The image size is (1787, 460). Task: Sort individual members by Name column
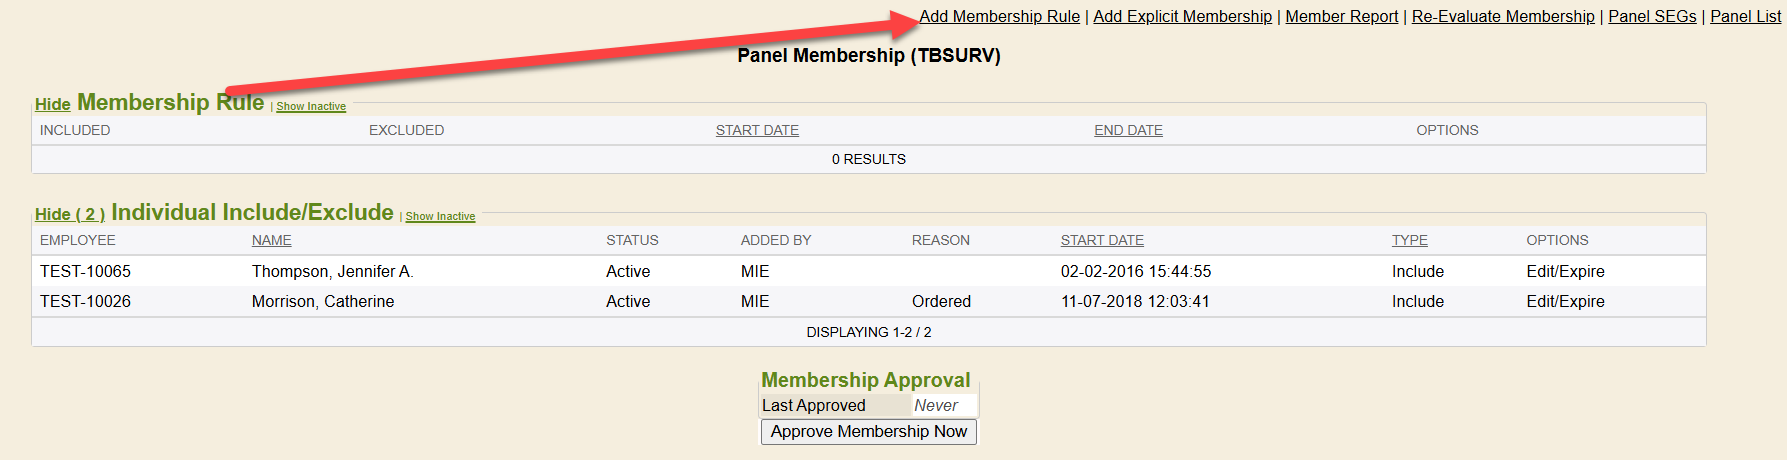coord(271,240)
